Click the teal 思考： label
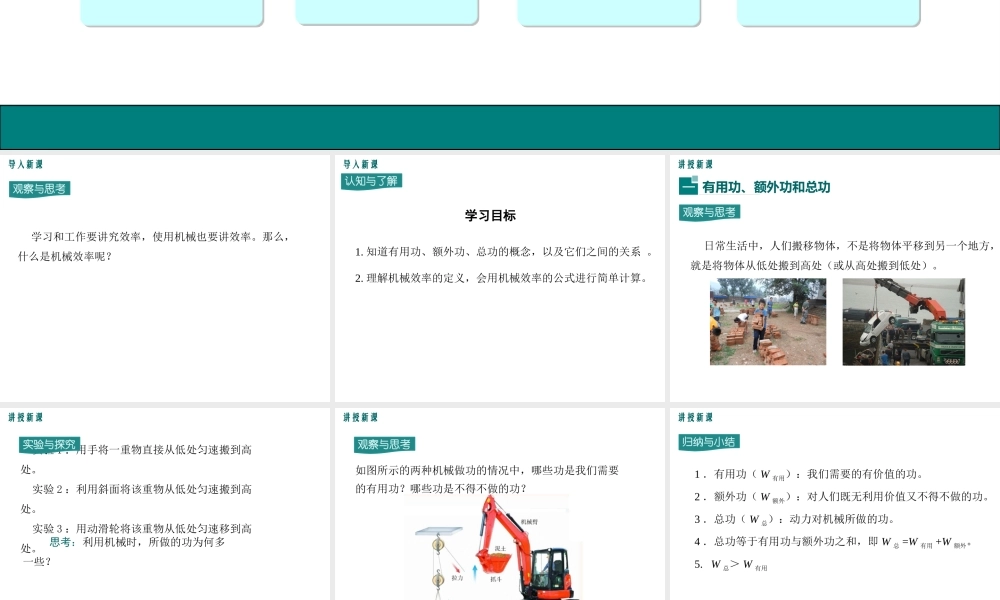 62,542
